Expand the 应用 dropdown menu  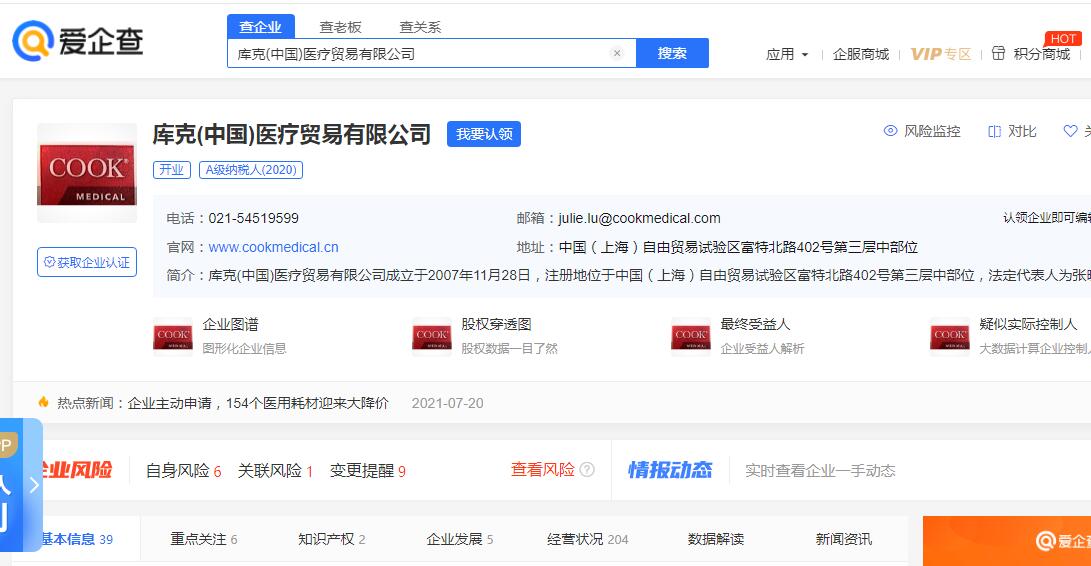(787, 54)
